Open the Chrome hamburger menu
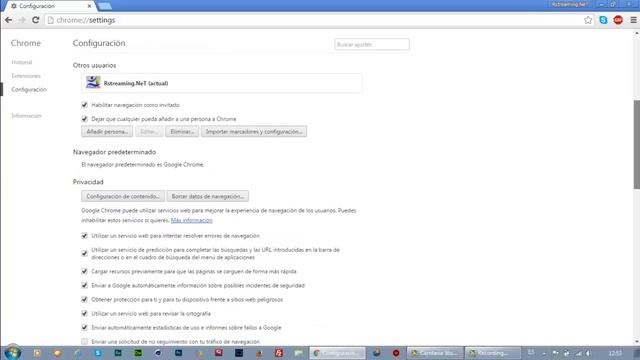This screenshot has height=360, width=640. pos(633,20)
